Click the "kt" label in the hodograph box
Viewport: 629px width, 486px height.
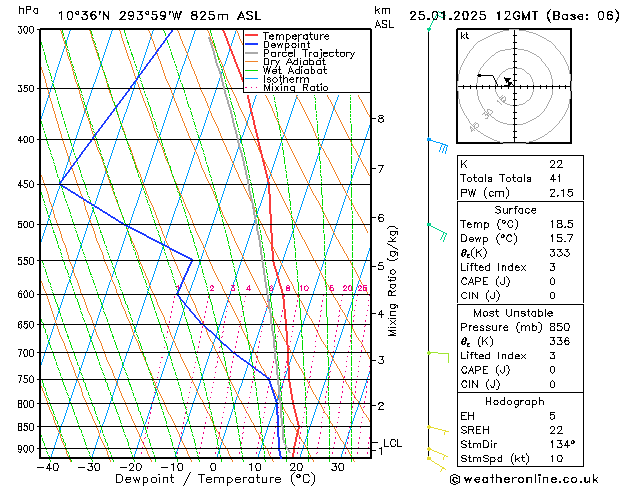click(465, 36)
